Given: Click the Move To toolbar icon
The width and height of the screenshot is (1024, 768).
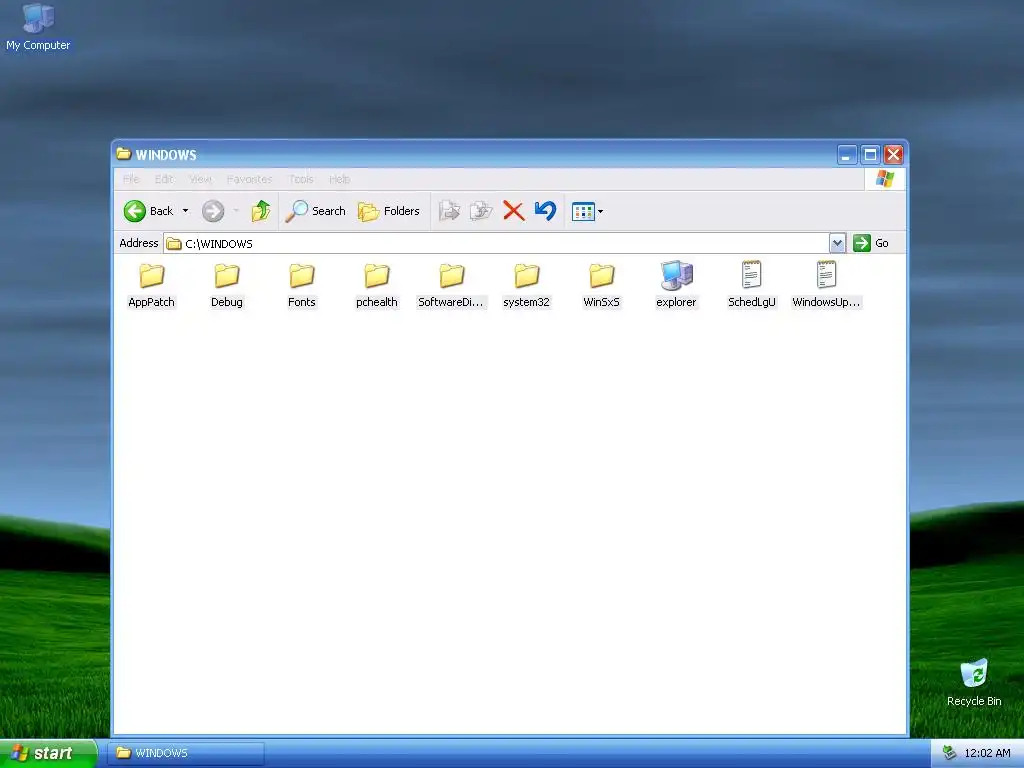Looking at the screenshot, I should (x=449, y=211).
